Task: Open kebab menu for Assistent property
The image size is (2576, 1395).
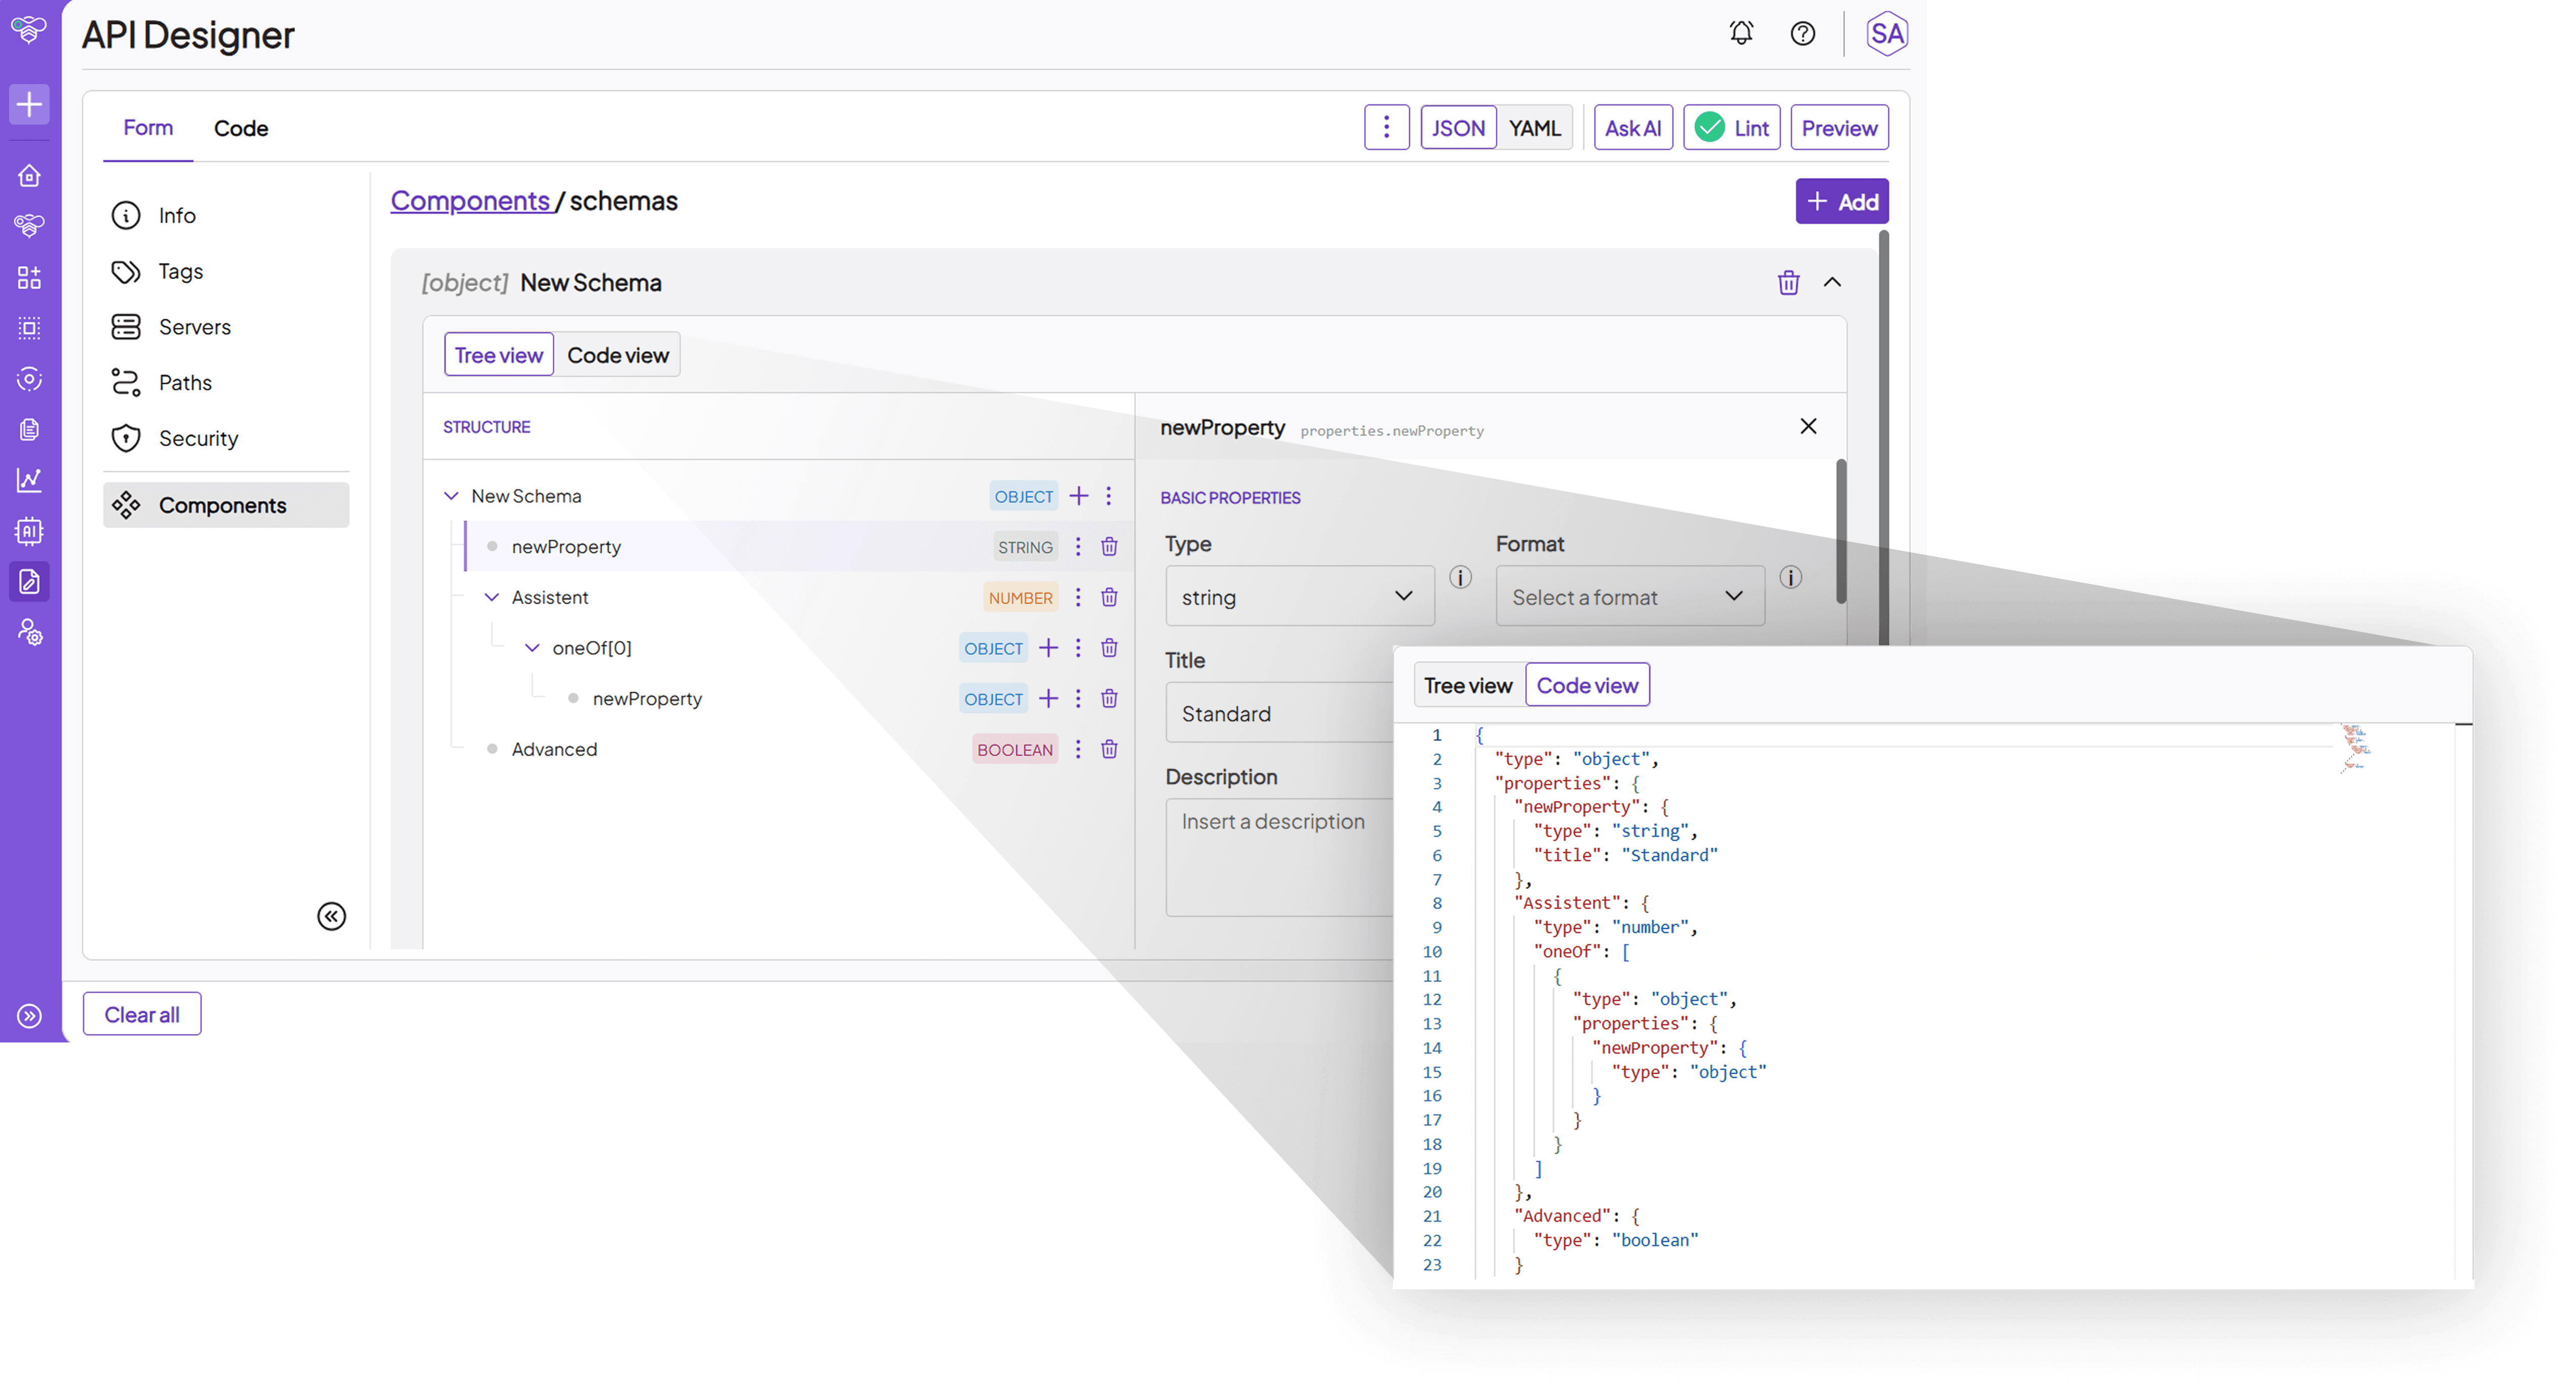Action: (x=1077, y=597)
